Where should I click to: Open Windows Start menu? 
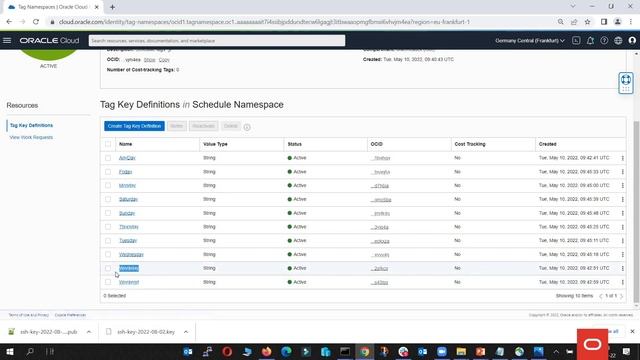pyautogui.click(x=10, y=351)
